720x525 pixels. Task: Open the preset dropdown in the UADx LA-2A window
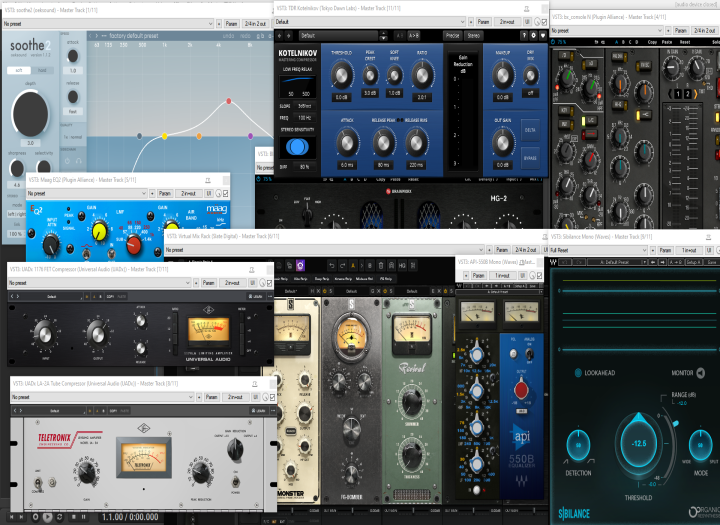[x=102, y=397]
